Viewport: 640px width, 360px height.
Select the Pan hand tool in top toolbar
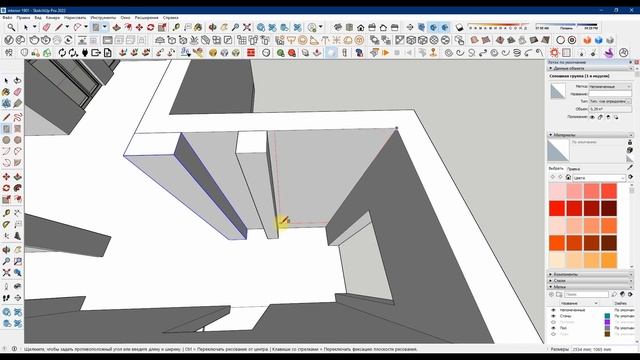coord(224,27)
